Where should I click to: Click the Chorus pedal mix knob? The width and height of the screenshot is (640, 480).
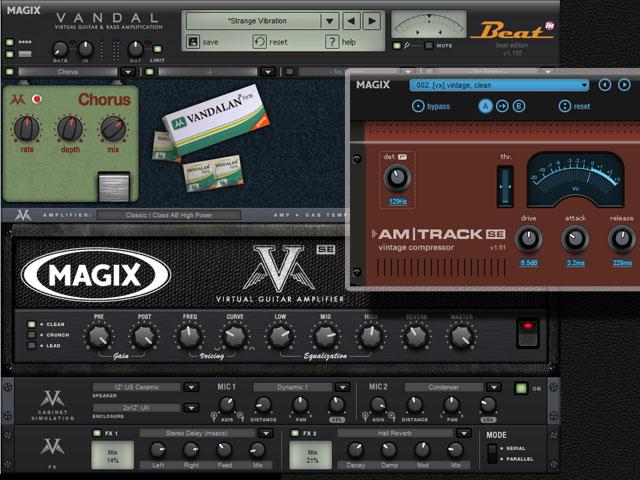click(113, 129)
